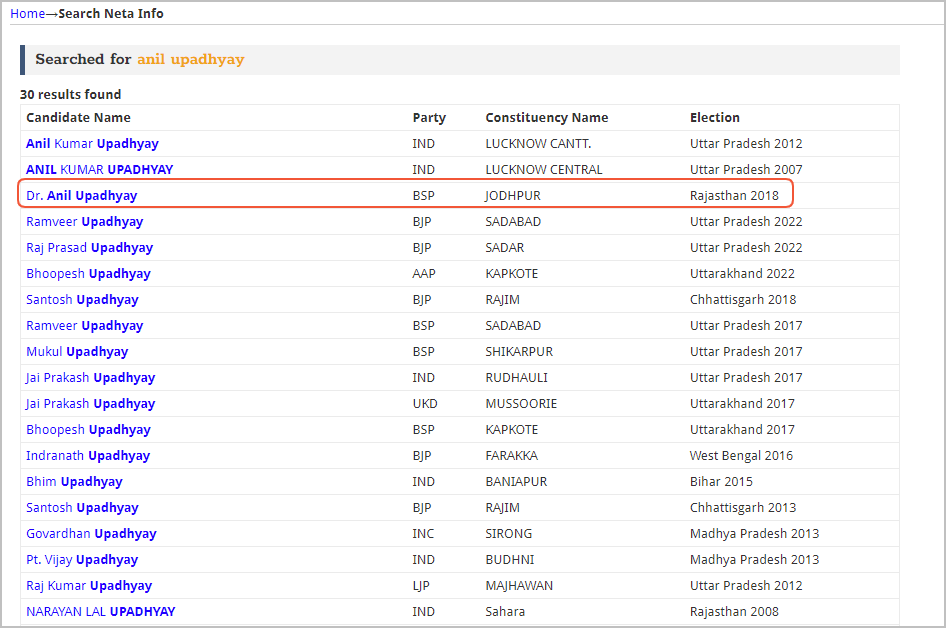946x628 pixels.
Task: Select the Sahara constituency cell
Action: click(505, 611)
